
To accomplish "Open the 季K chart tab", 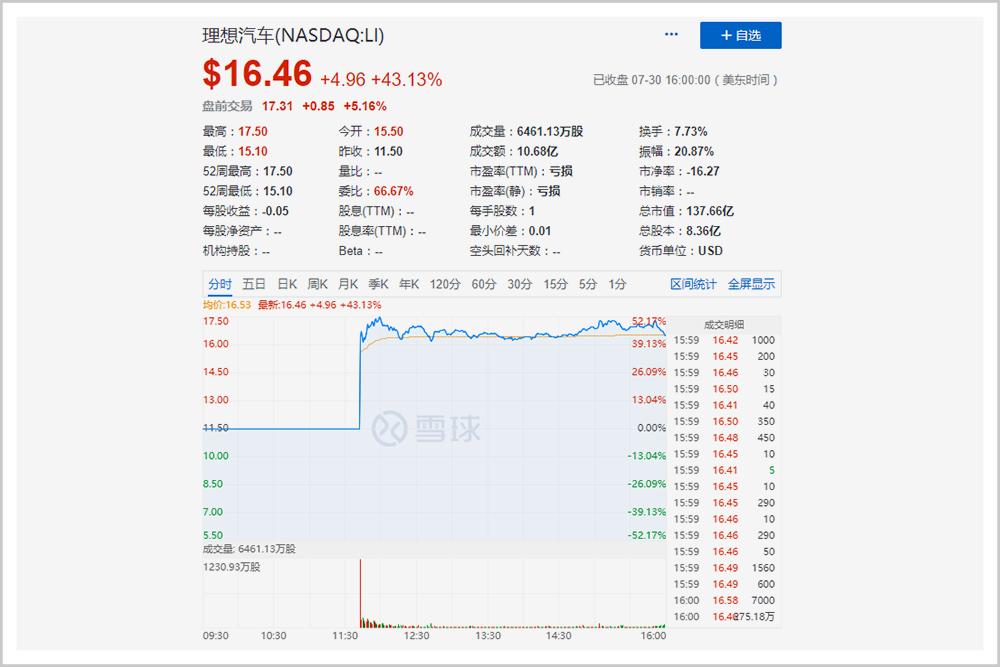I will tap(378, 284).
